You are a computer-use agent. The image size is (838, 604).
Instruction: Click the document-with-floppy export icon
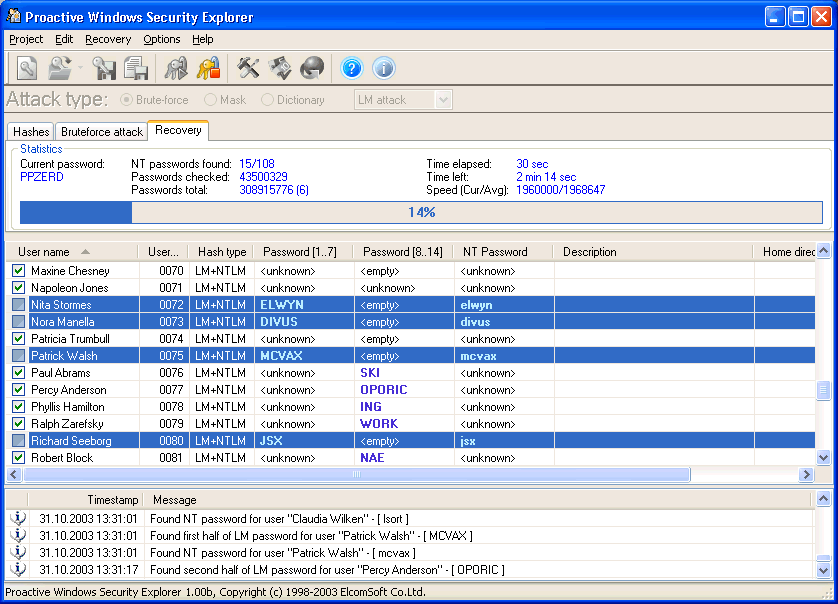click(x=136, y=68)
